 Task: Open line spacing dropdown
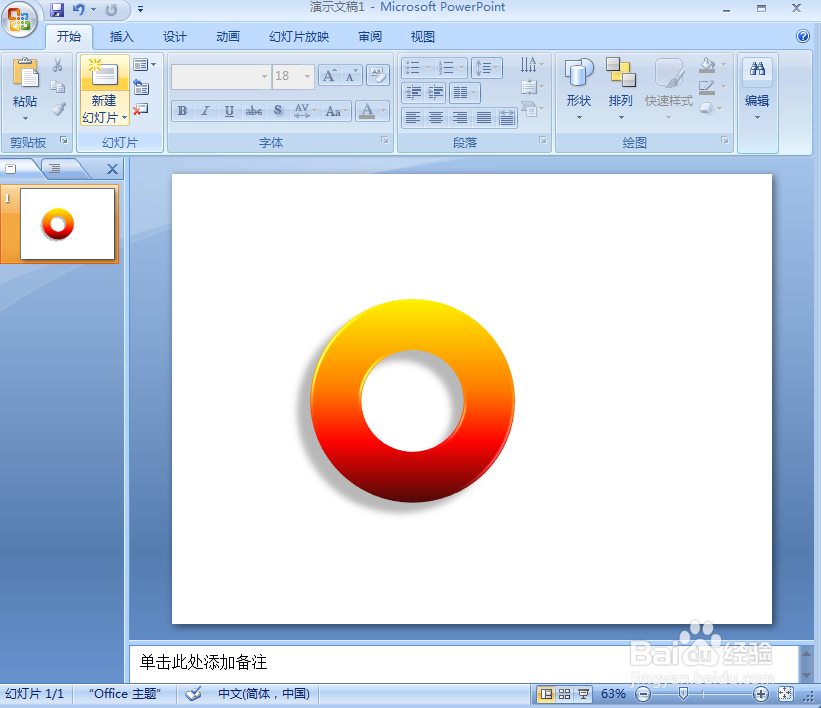[x=487, y=68]
